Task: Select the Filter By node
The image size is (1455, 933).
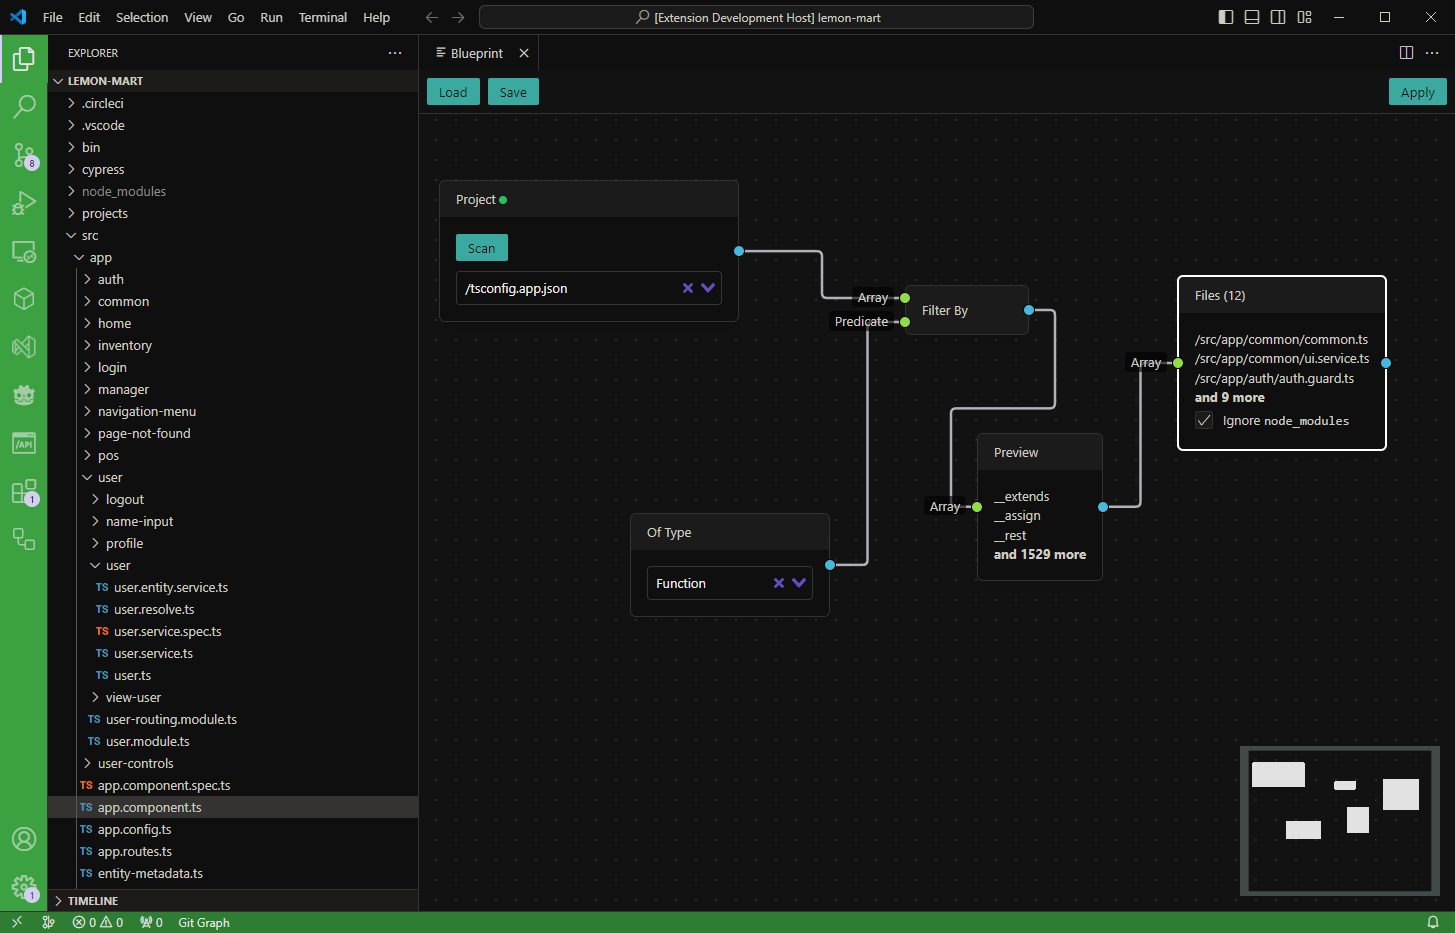Action: coord(967,310)
